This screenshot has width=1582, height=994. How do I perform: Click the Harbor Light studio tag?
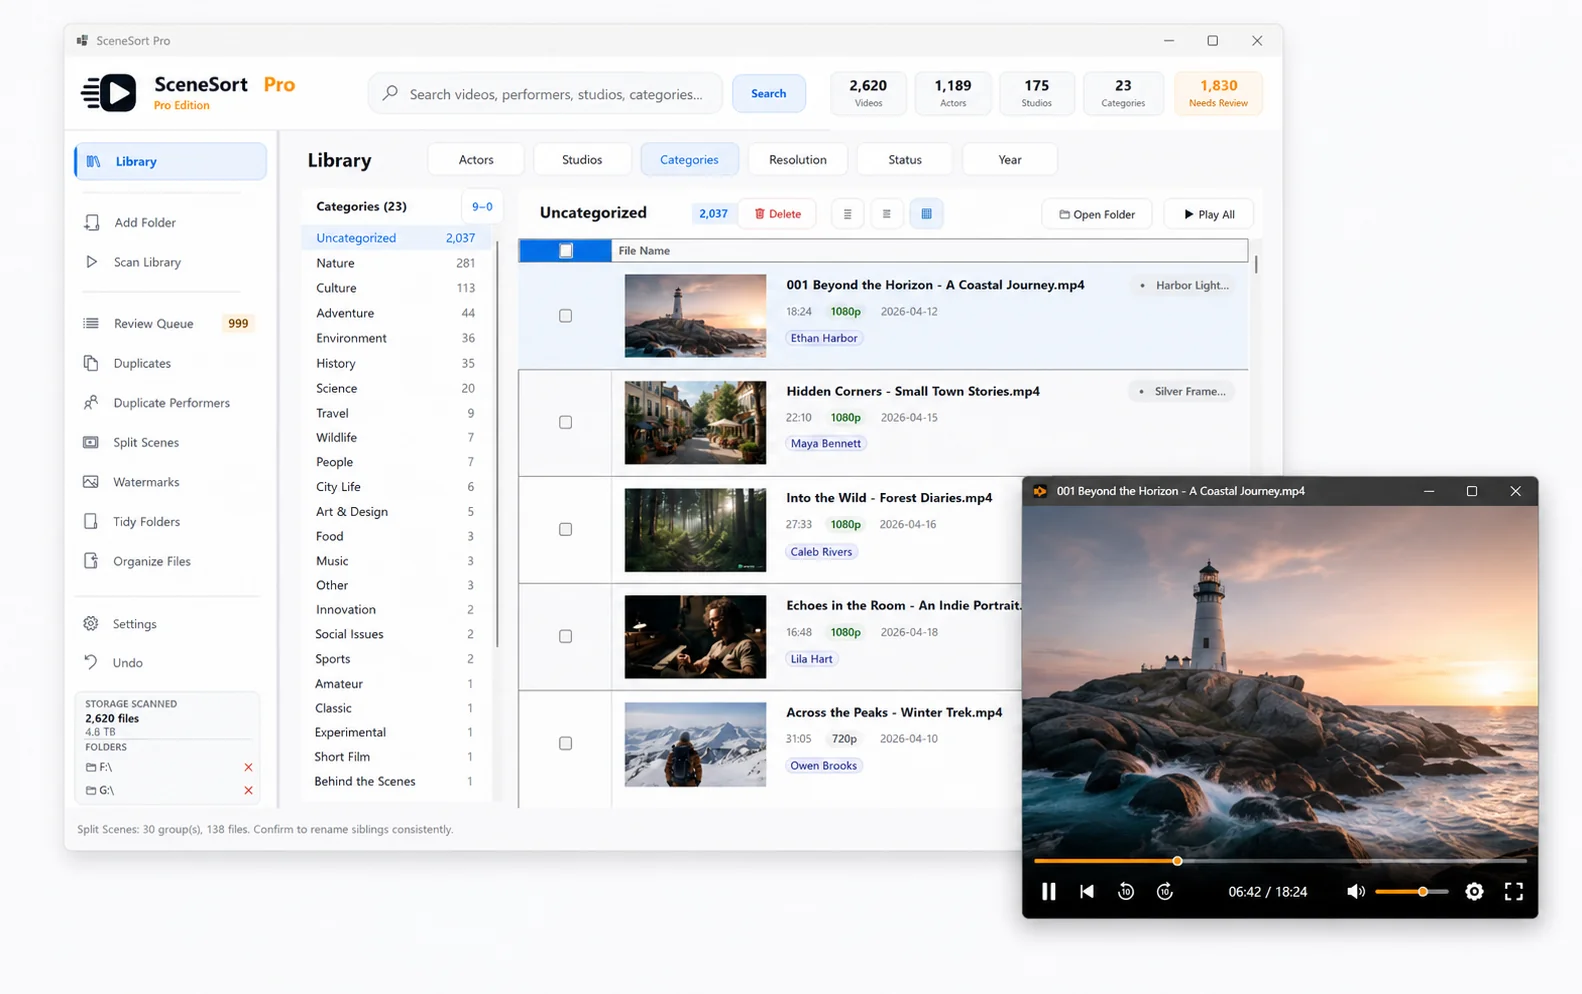click(1184, 285)
